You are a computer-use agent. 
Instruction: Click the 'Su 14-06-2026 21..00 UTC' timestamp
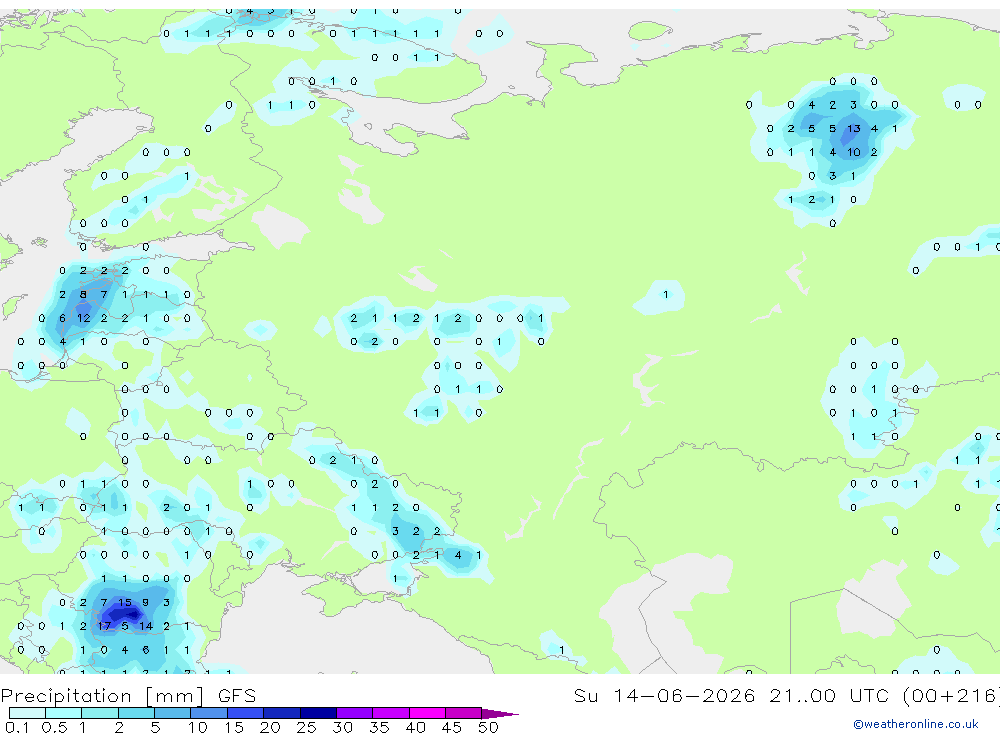(732, 695)
